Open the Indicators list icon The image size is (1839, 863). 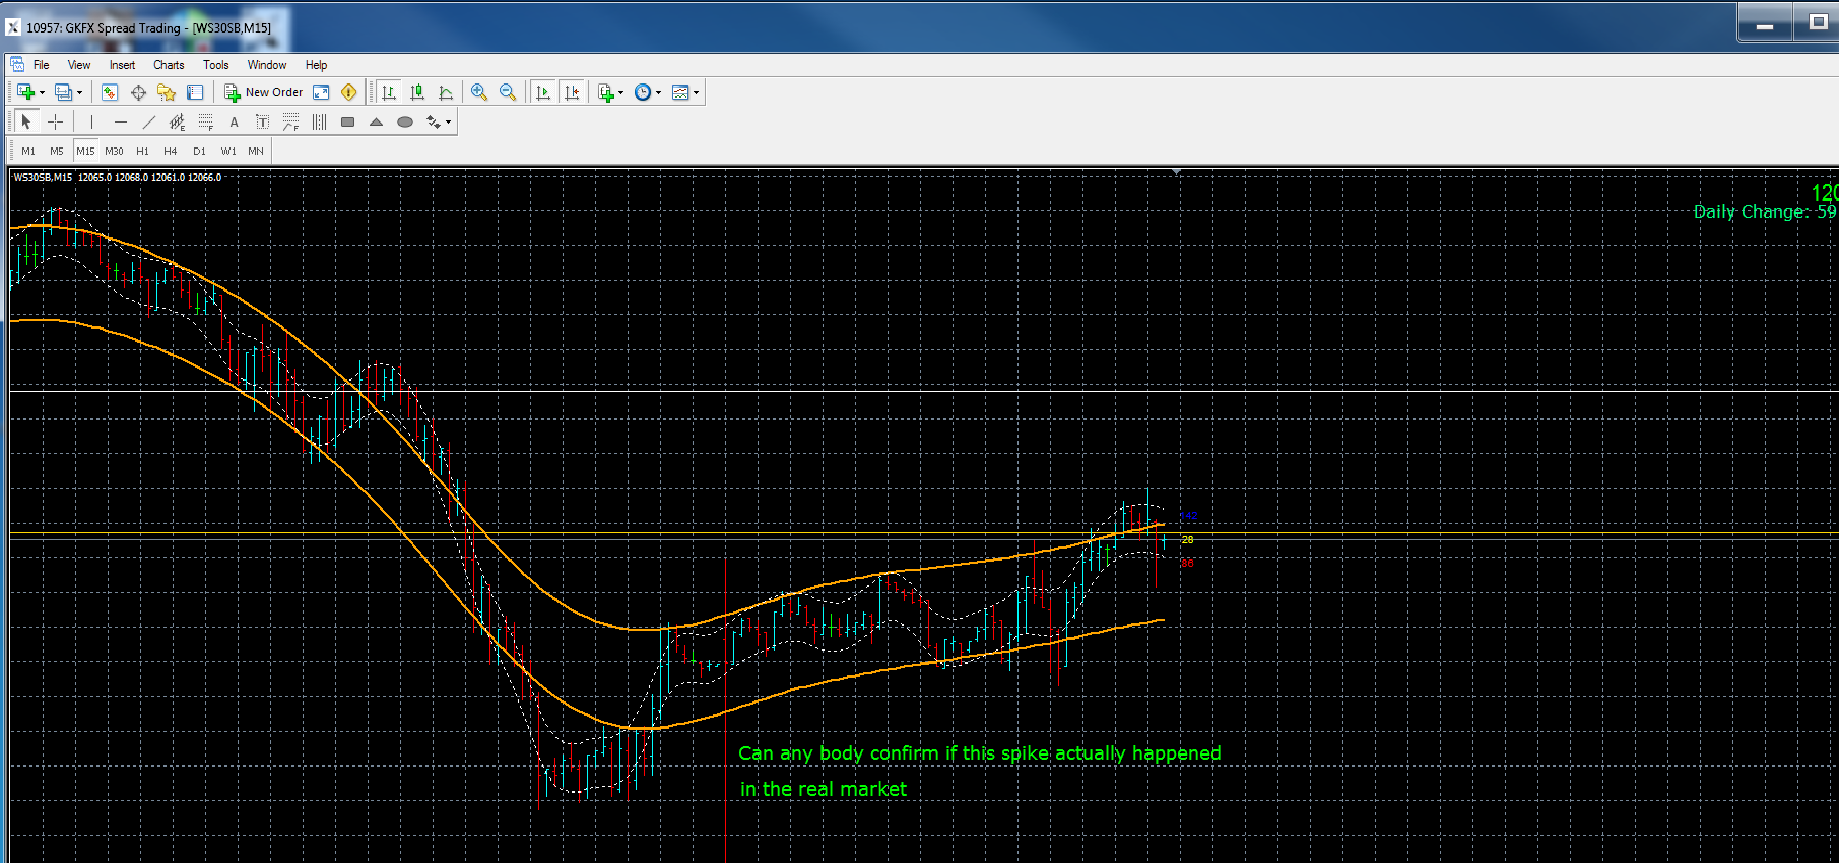(x=605, y=92)
